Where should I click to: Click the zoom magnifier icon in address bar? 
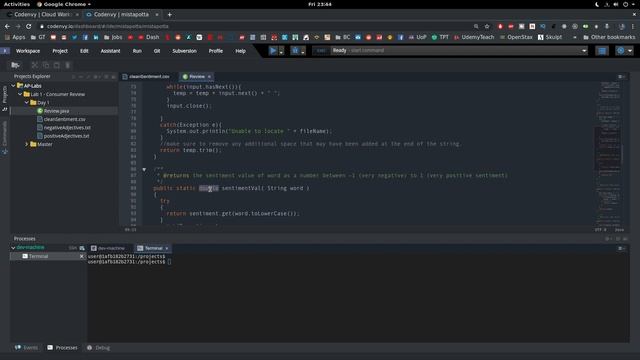(476, 26)
